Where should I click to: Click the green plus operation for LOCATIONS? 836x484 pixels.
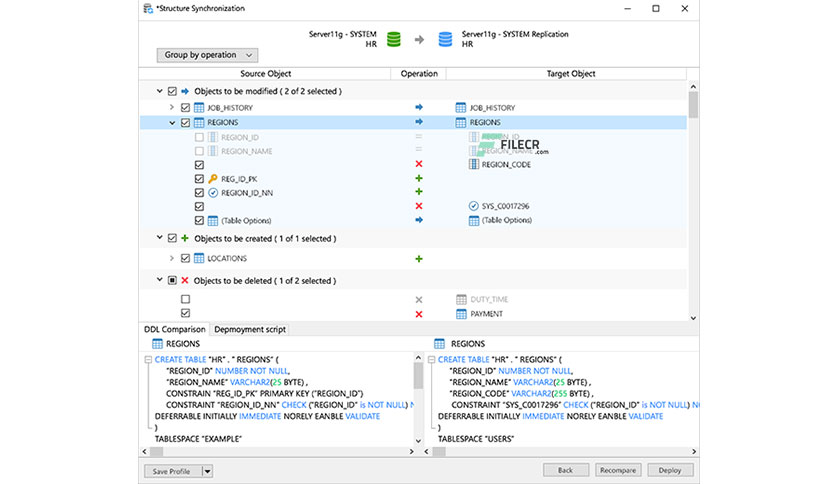[x=419, y=259]
